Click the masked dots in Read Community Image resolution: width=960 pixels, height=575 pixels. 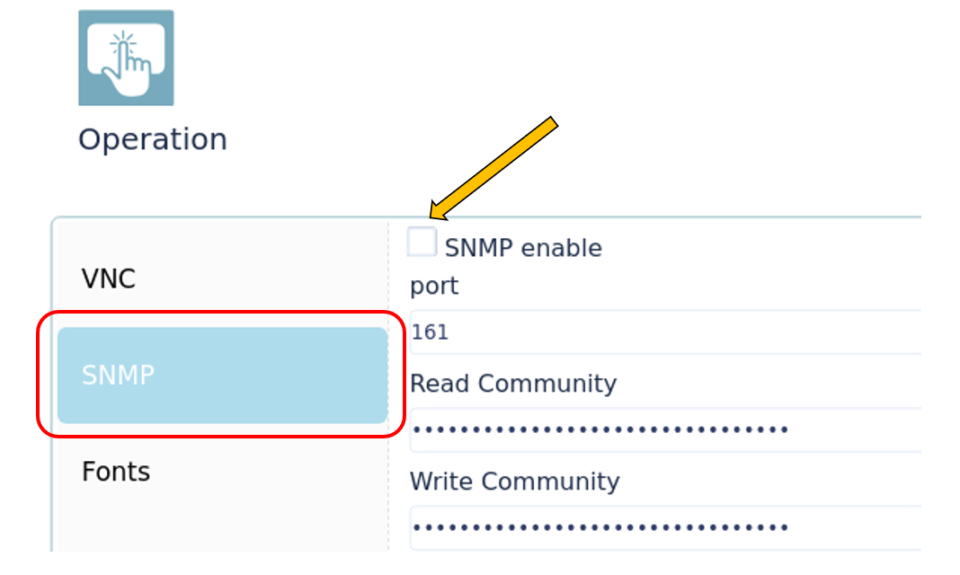601,430
